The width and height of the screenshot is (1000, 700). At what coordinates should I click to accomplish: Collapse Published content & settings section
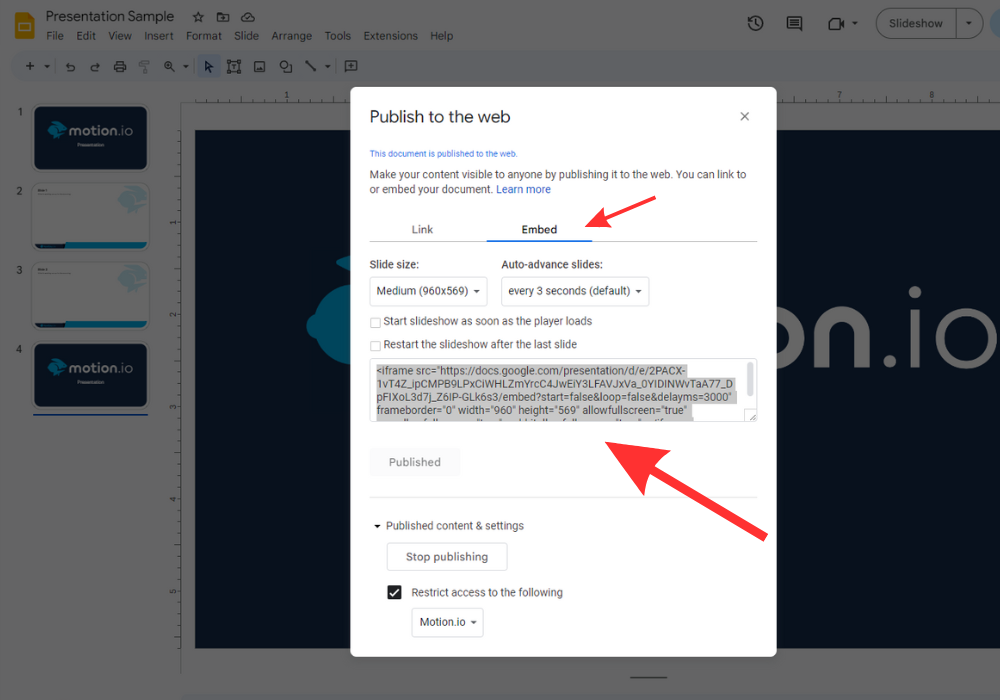click(377, 526)
